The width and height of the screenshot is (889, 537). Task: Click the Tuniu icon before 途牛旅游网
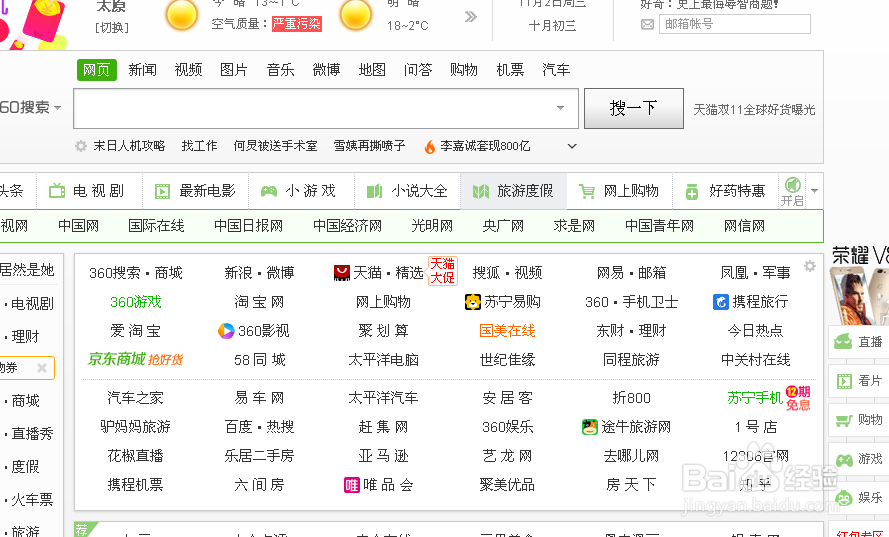tap(590, 426)
